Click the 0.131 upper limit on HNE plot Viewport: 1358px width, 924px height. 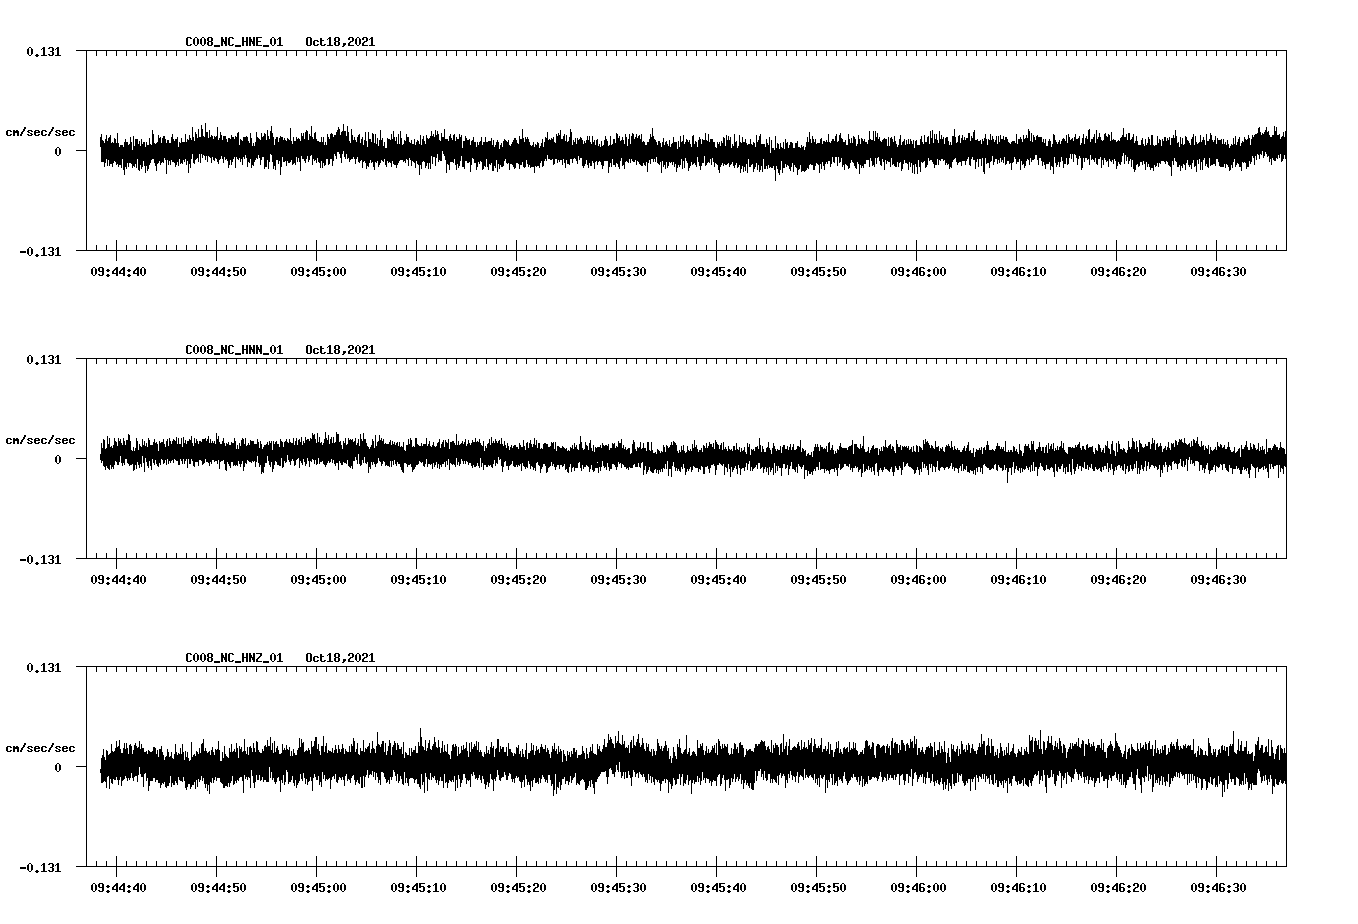[x=43, y=52]
